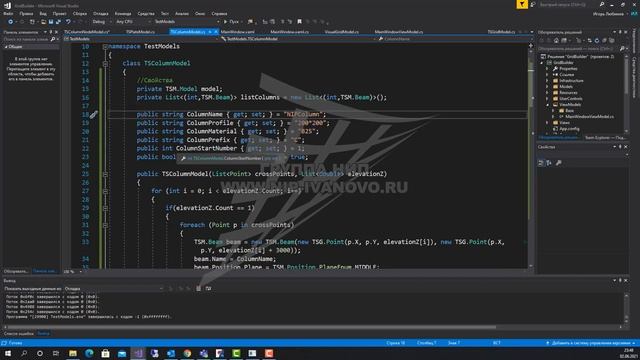Switch to TSPlateModel.cs tab
Screen dimensions: 640x360
(140, 31)
